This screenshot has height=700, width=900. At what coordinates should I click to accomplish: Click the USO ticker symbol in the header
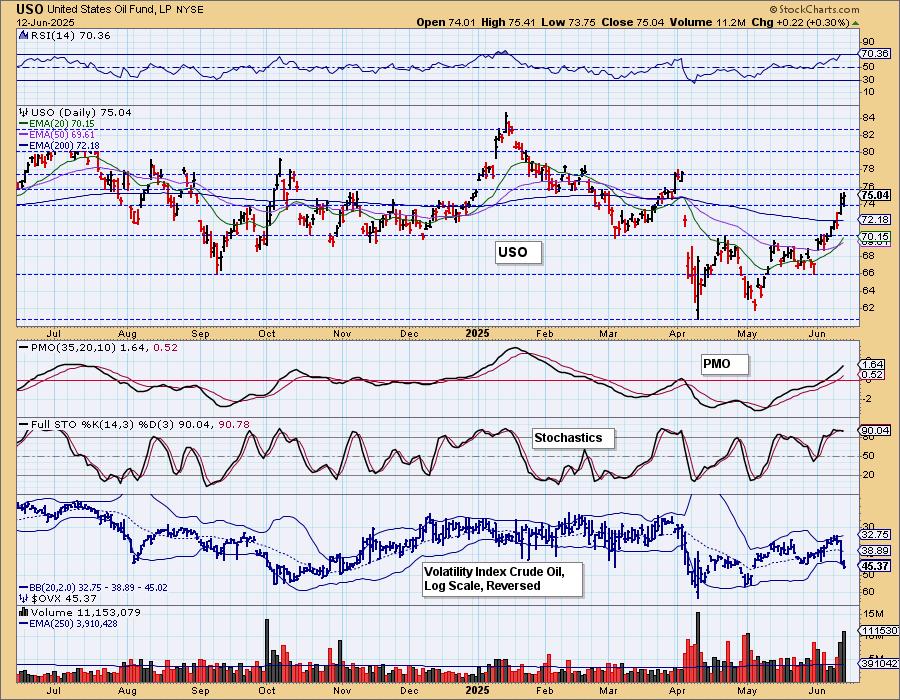[29, 9]
